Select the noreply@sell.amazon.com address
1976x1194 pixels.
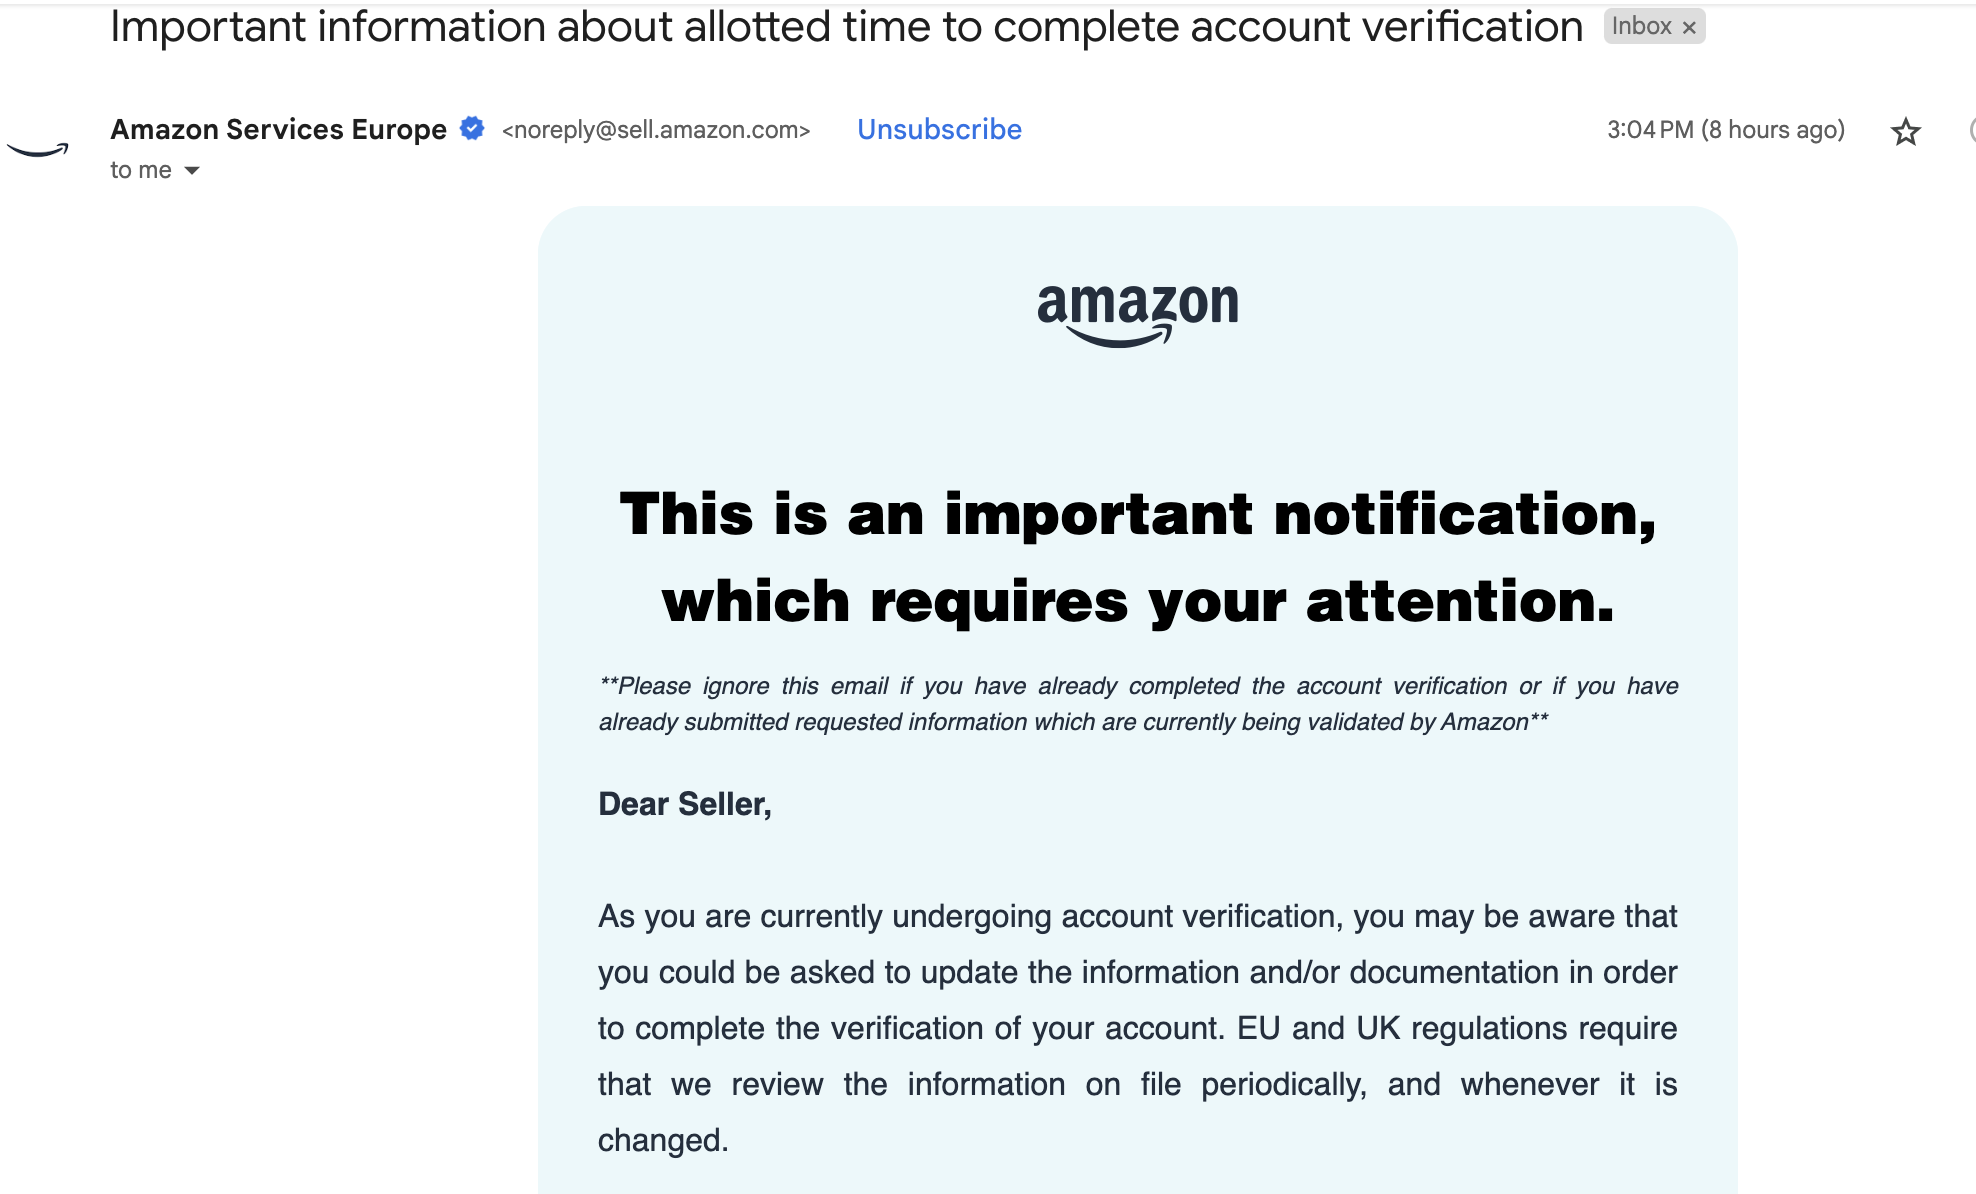tap(656, 130)
